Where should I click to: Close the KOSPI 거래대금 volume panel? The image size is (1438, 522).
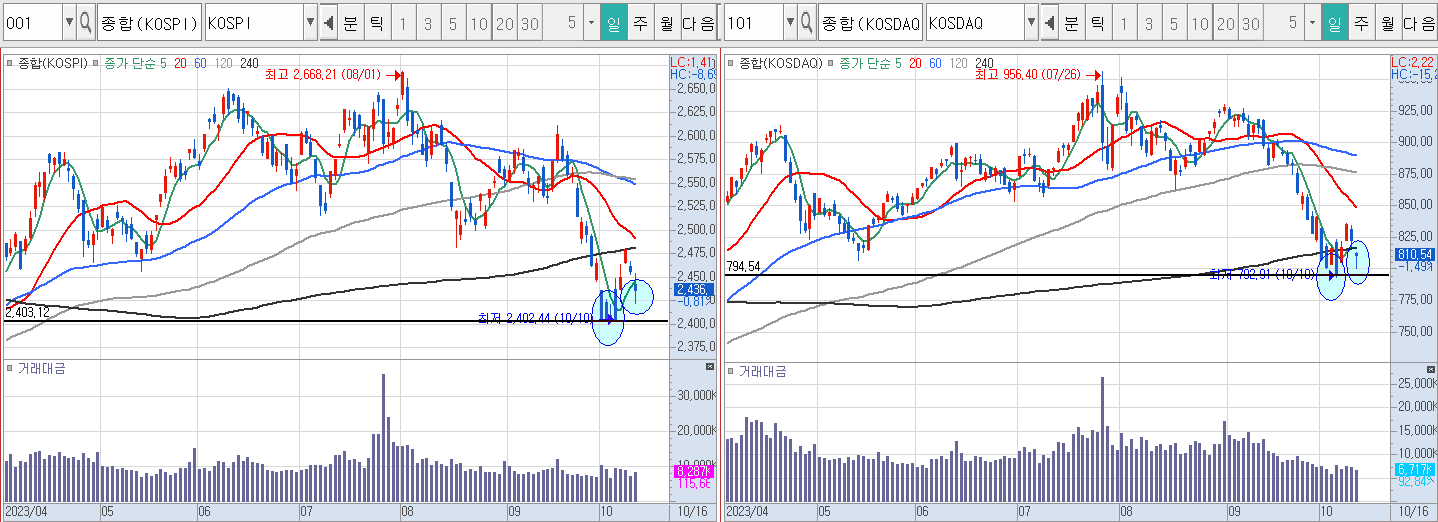point(710,368)
